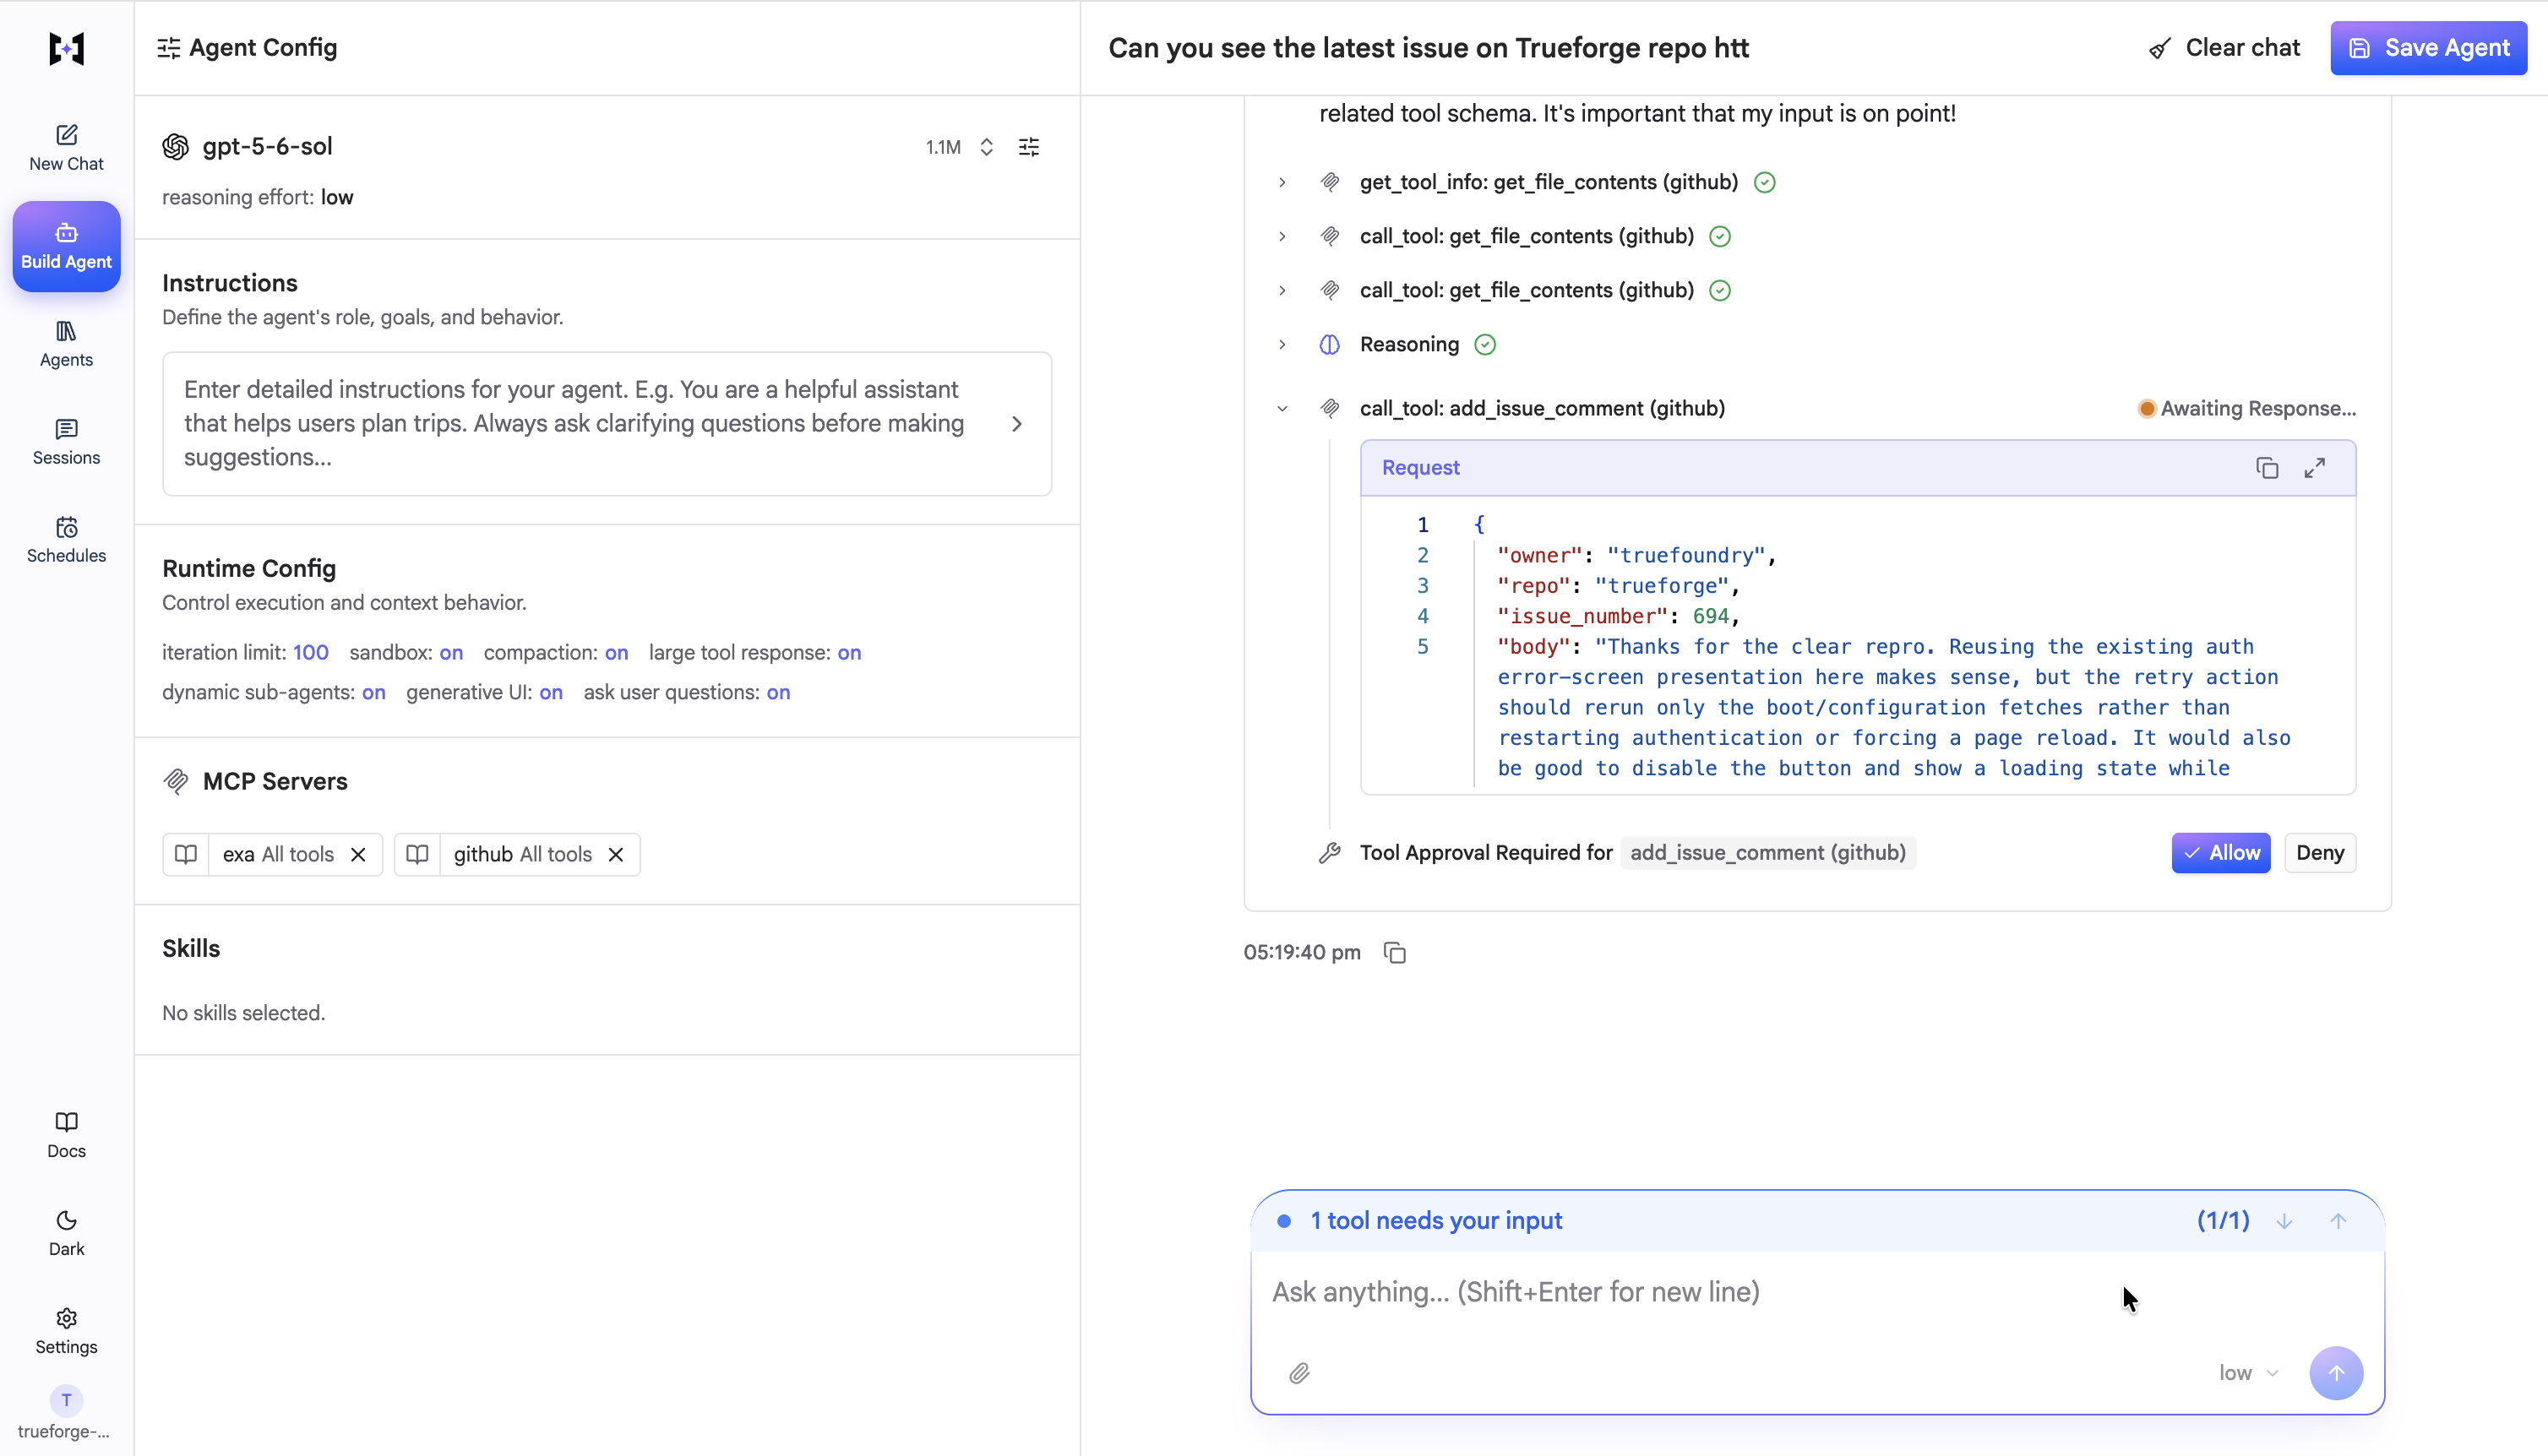The image size is (2548, 1456).
Task: Expand the second call_tool: get_file_contents step
Action: point(1282,290)
